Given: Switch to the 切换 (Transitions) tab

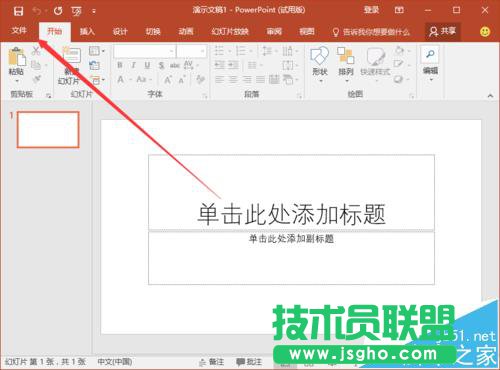Looking at the screenshot, I should click(153, 31).
